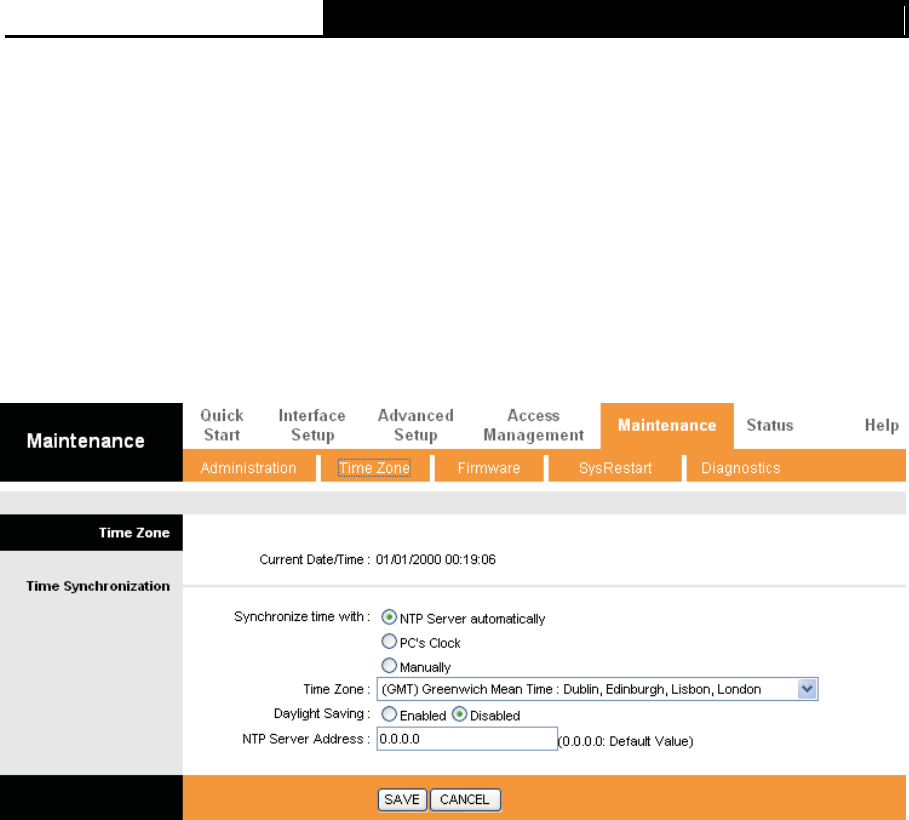Open the Quick Start tab
Viewport: 909px width, 820px height.
(221, 425)
